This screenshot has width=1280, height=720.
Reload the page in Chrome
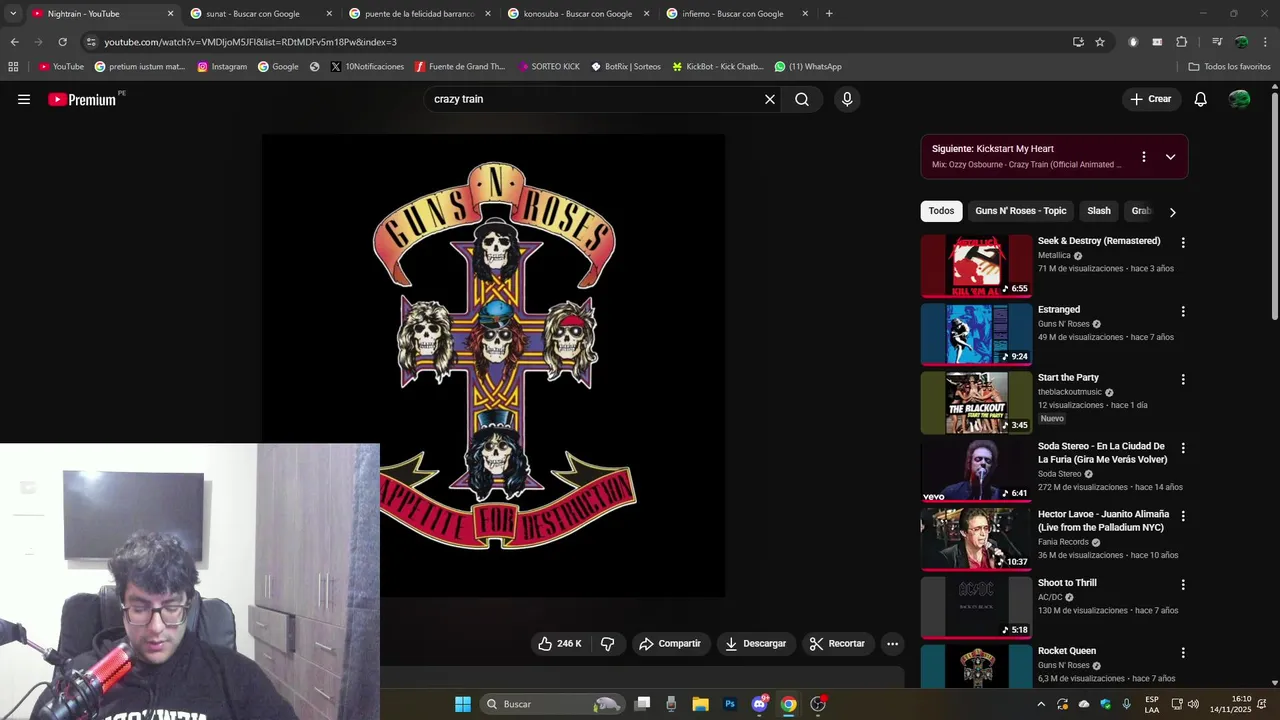pos(62,42)
